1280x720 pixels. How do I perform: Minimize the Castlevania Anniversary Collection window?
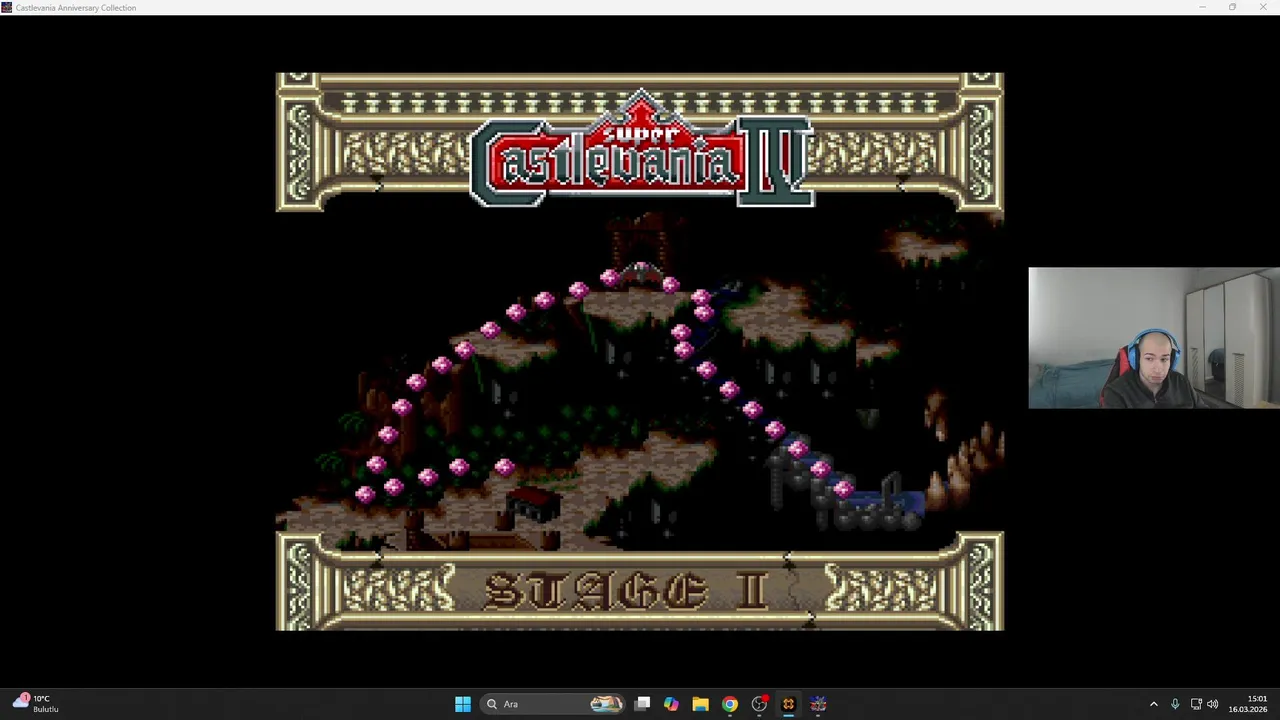(x=1202, y=7)
